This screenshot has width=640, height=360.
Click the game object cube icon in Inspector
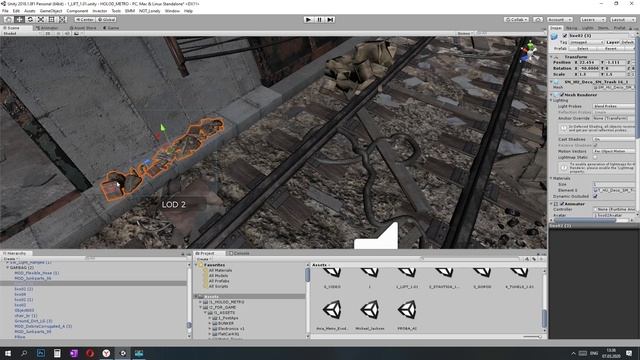tap(554, 36)
